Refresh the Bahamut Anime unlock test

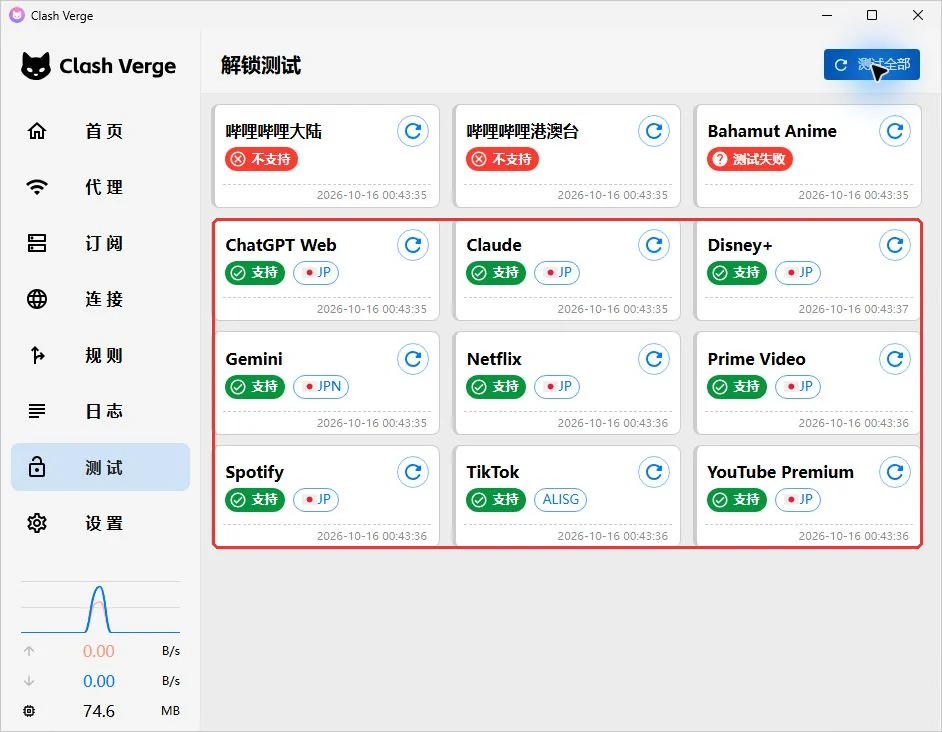point(895,131)
